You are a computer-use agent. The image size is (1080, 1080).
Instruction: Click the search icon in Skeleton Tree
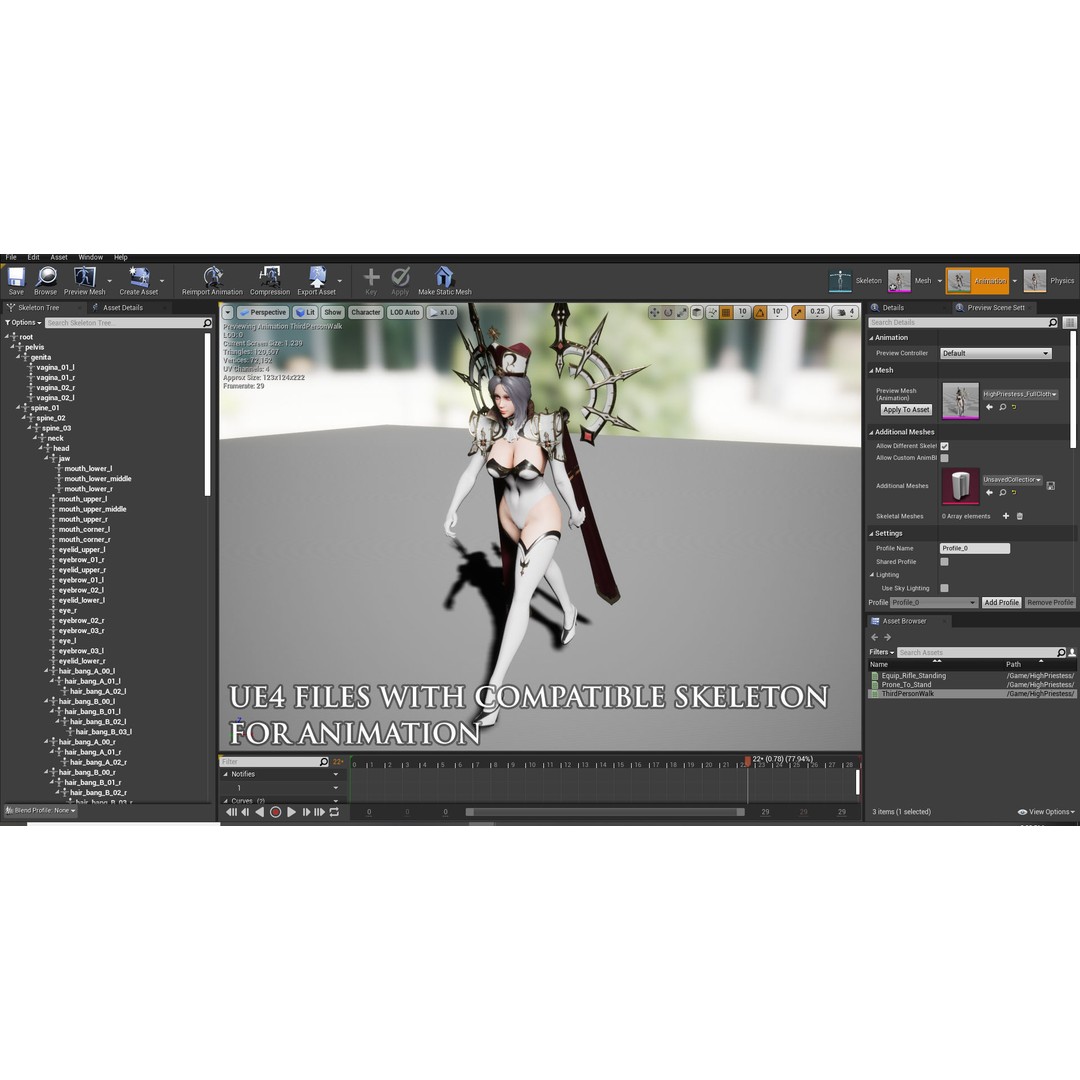[207, 322]
